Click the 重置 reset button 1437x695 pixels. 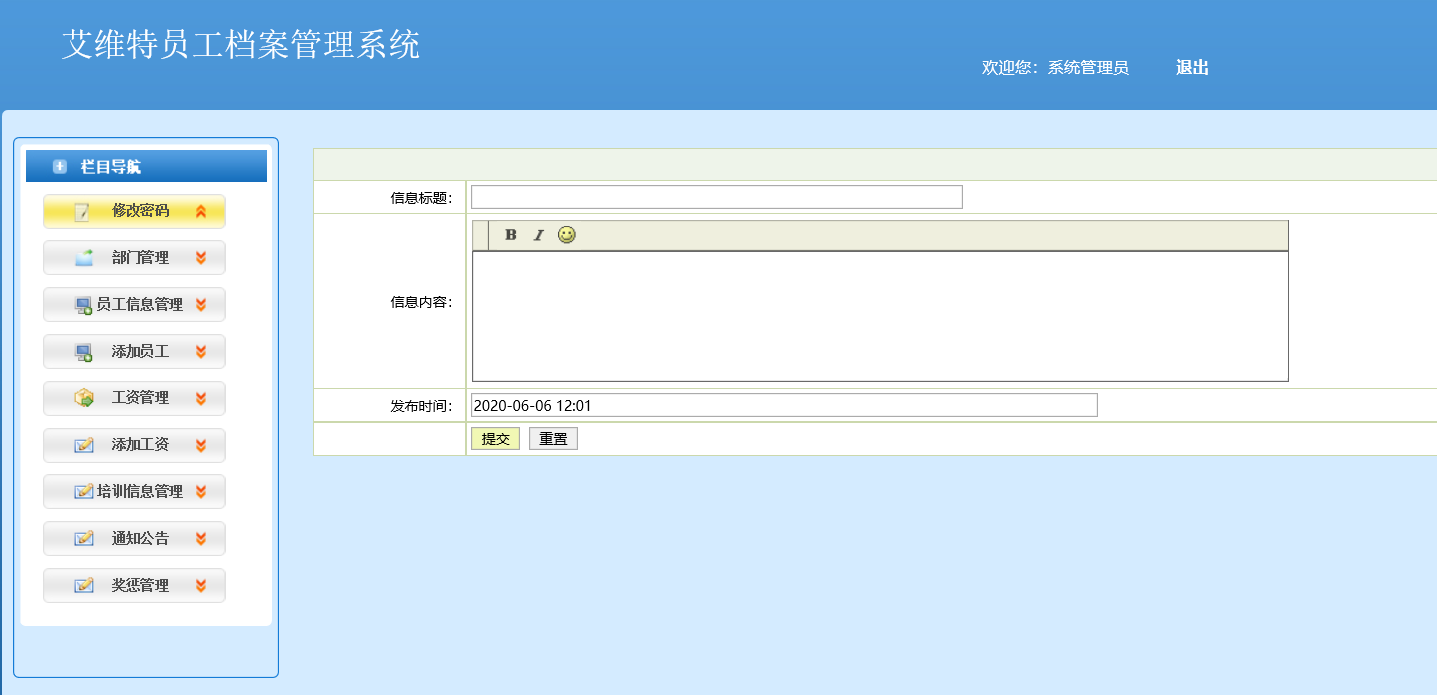click(553, 439)
